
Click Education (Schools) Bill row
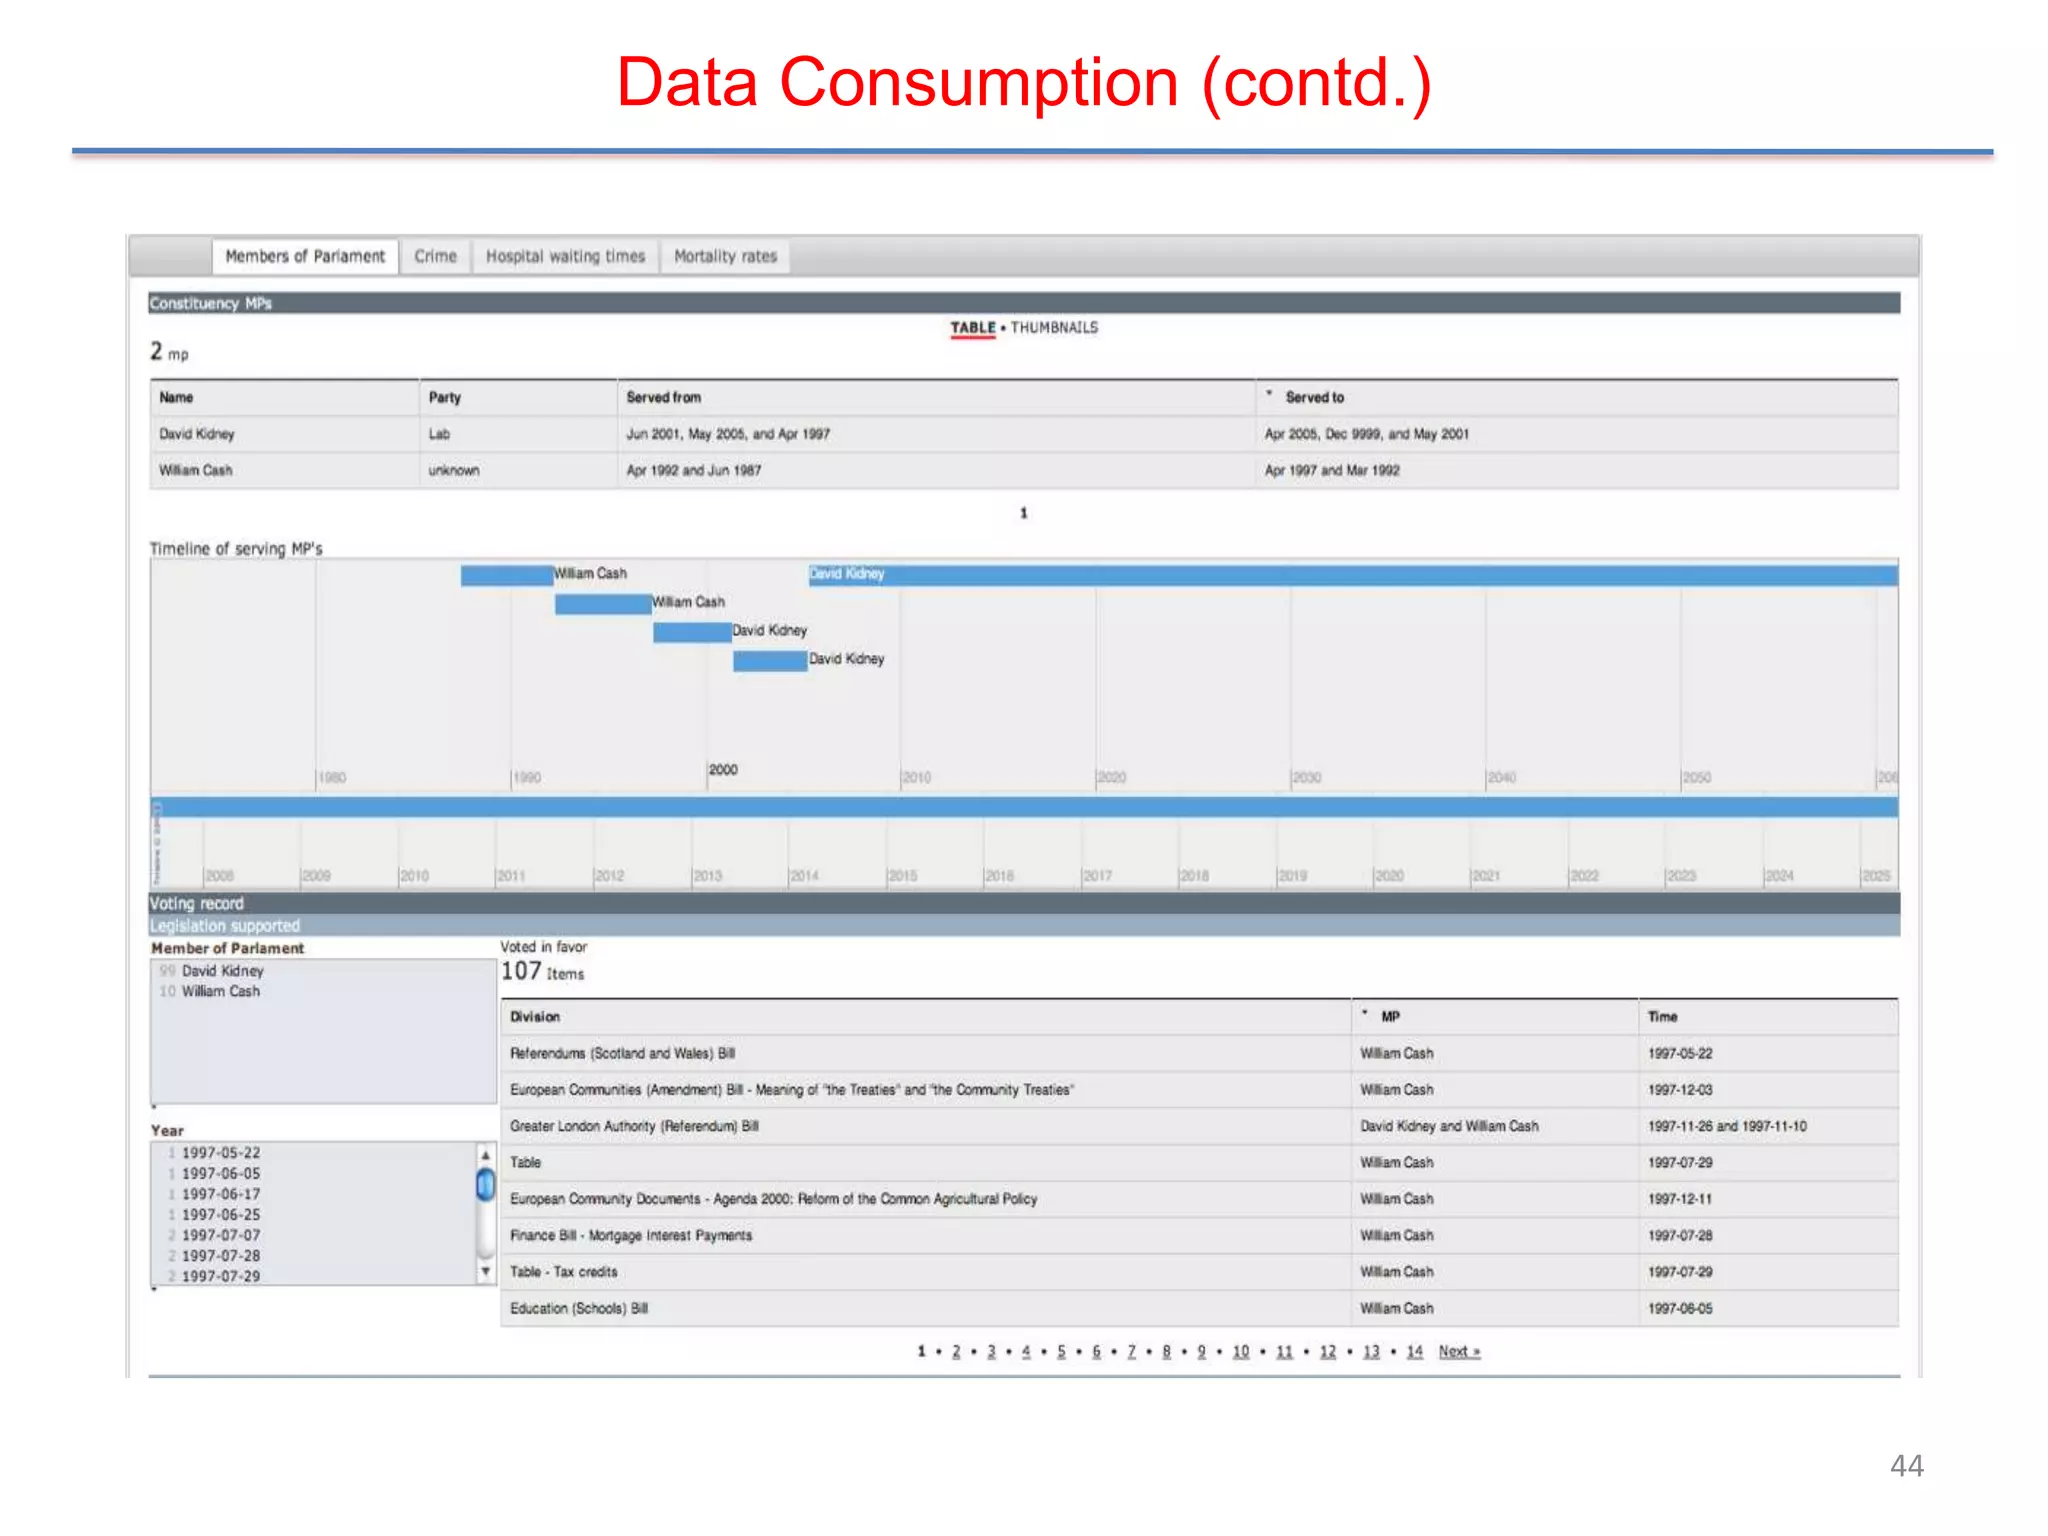[x=1199, y=1308]
